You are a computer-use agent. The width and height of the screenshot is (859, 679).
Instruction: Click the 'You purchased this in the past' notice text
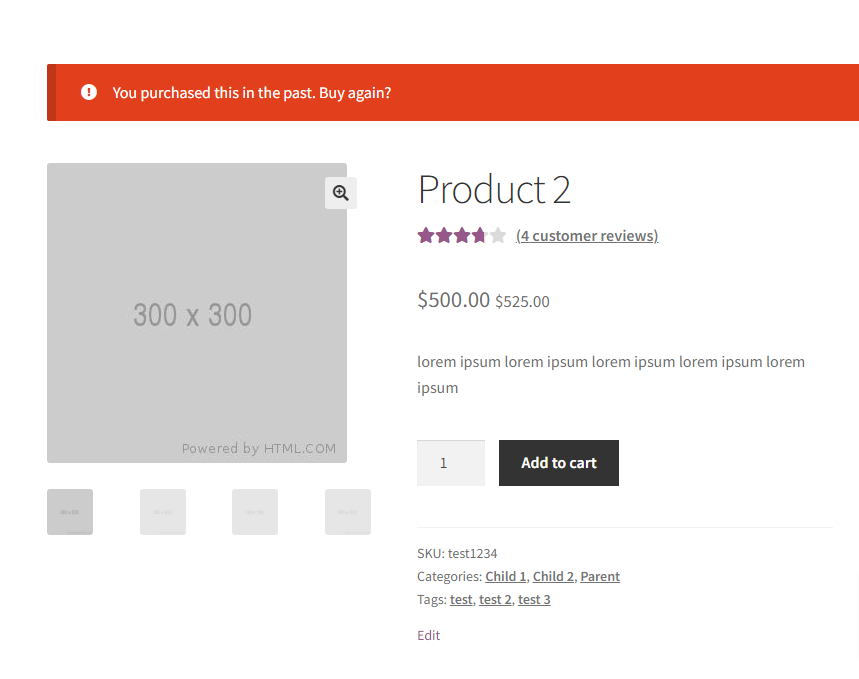[252, 93]
